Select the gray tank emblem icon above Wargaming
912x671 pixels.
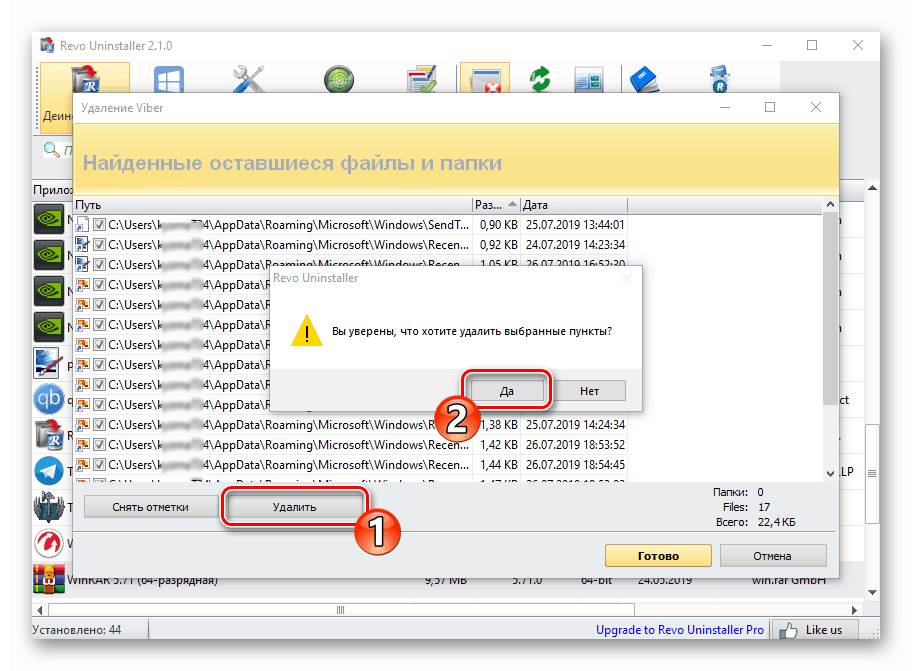click(49, 507)
